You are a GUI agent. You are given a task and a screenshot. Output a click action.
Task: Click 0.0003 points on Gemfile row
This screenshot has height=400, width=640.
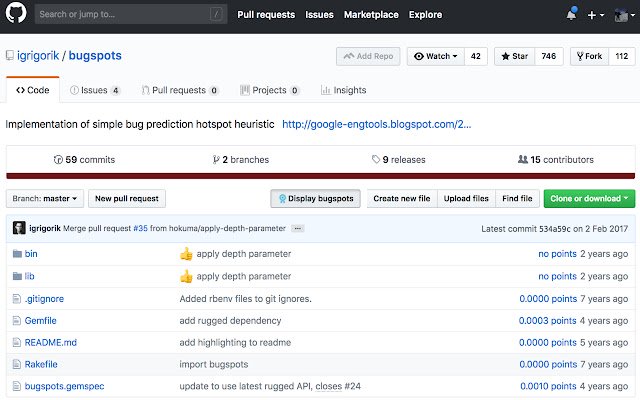(547, 320)
